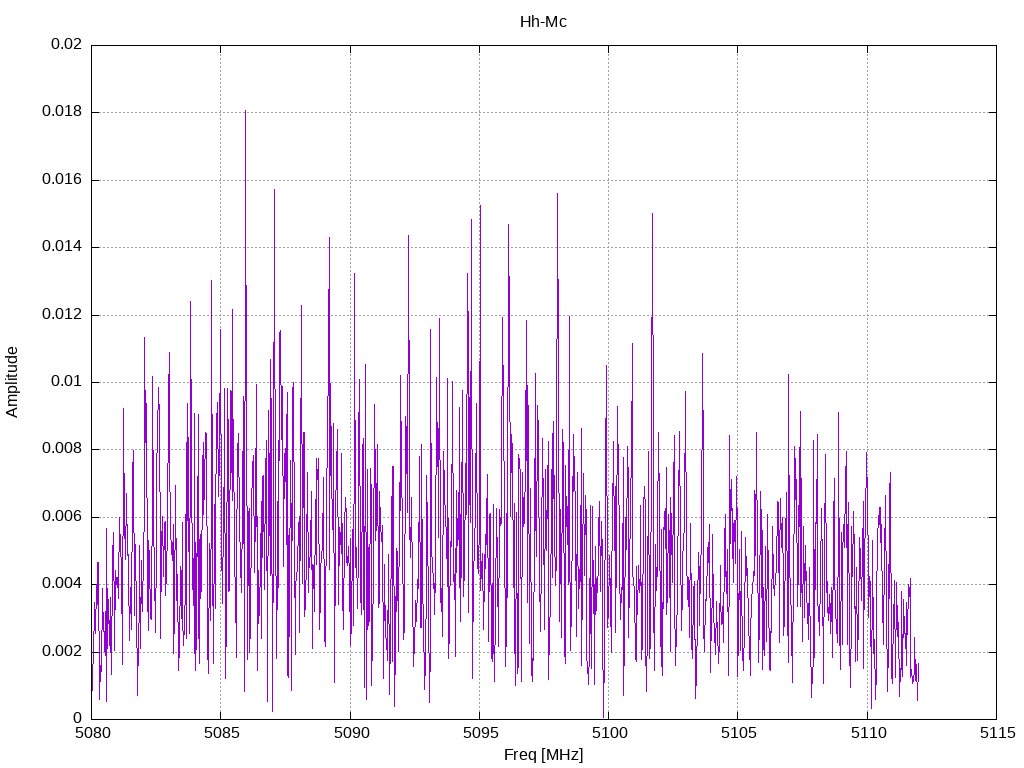Click the 0.018 y-axis tick label

click(62, 112)
